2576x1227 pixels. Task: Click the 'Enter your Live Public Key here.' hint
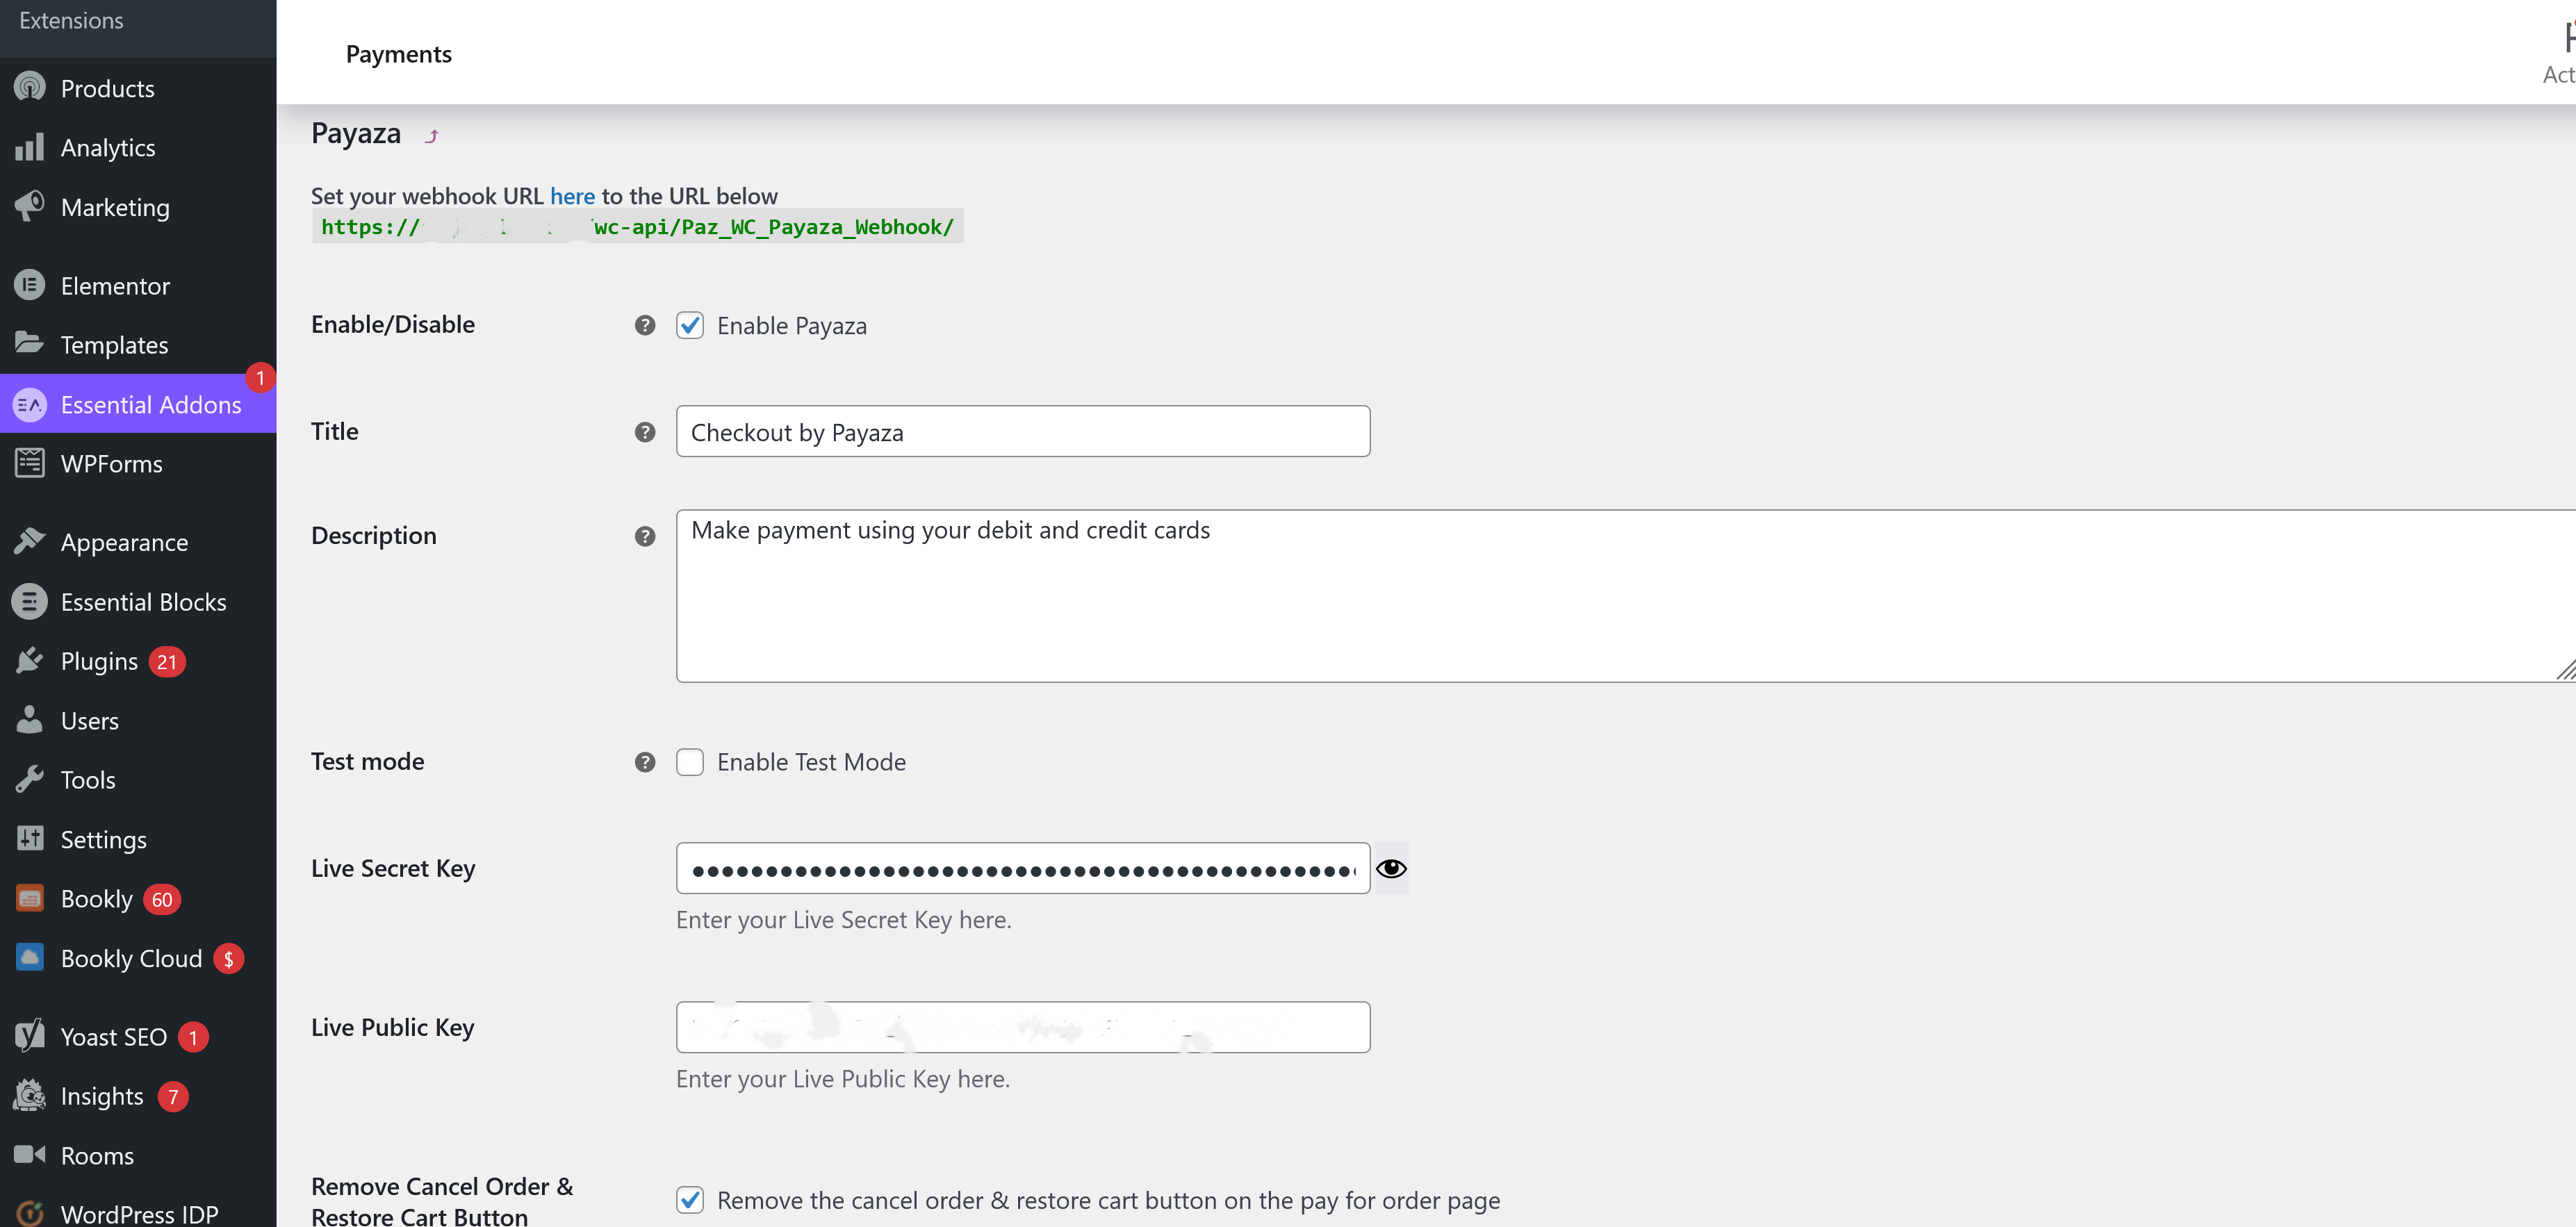point(842,1079)
